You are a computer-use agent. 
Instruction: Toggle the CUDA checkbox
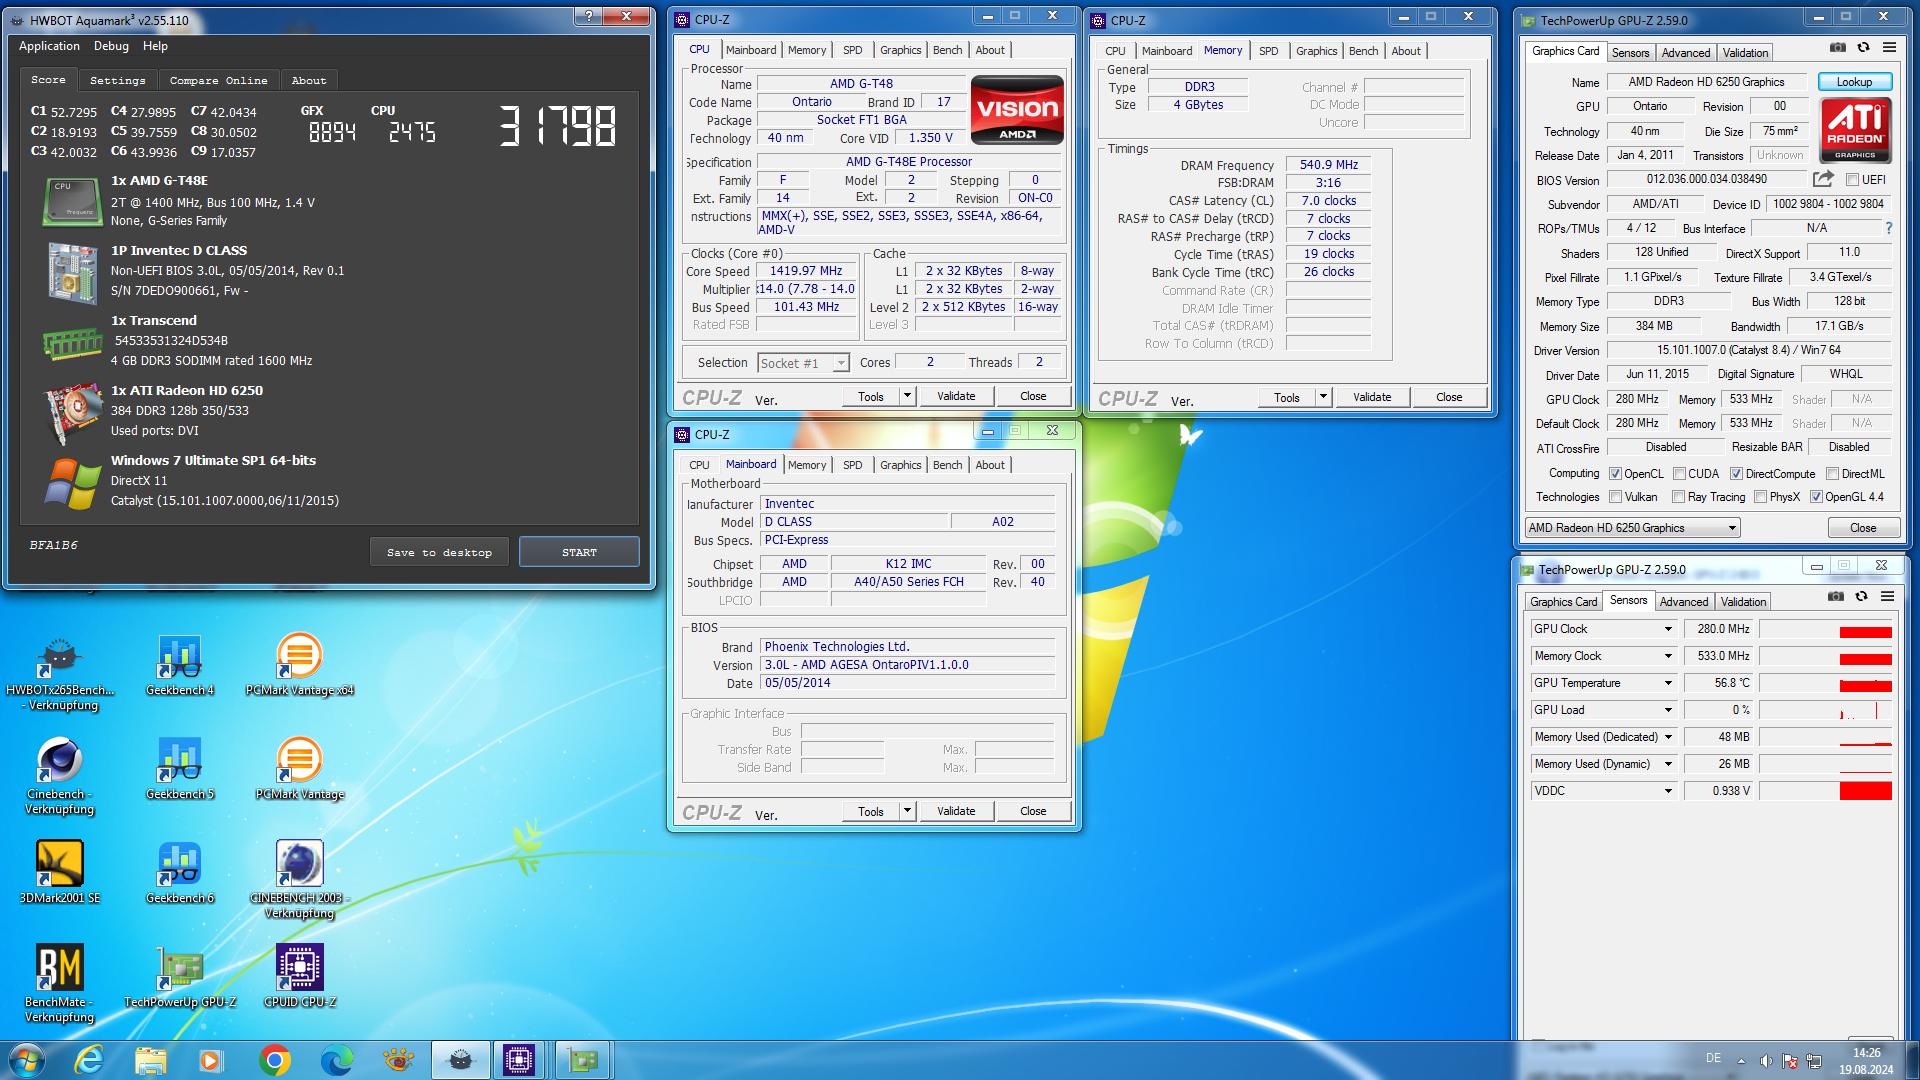click(x=1680, y=474)
